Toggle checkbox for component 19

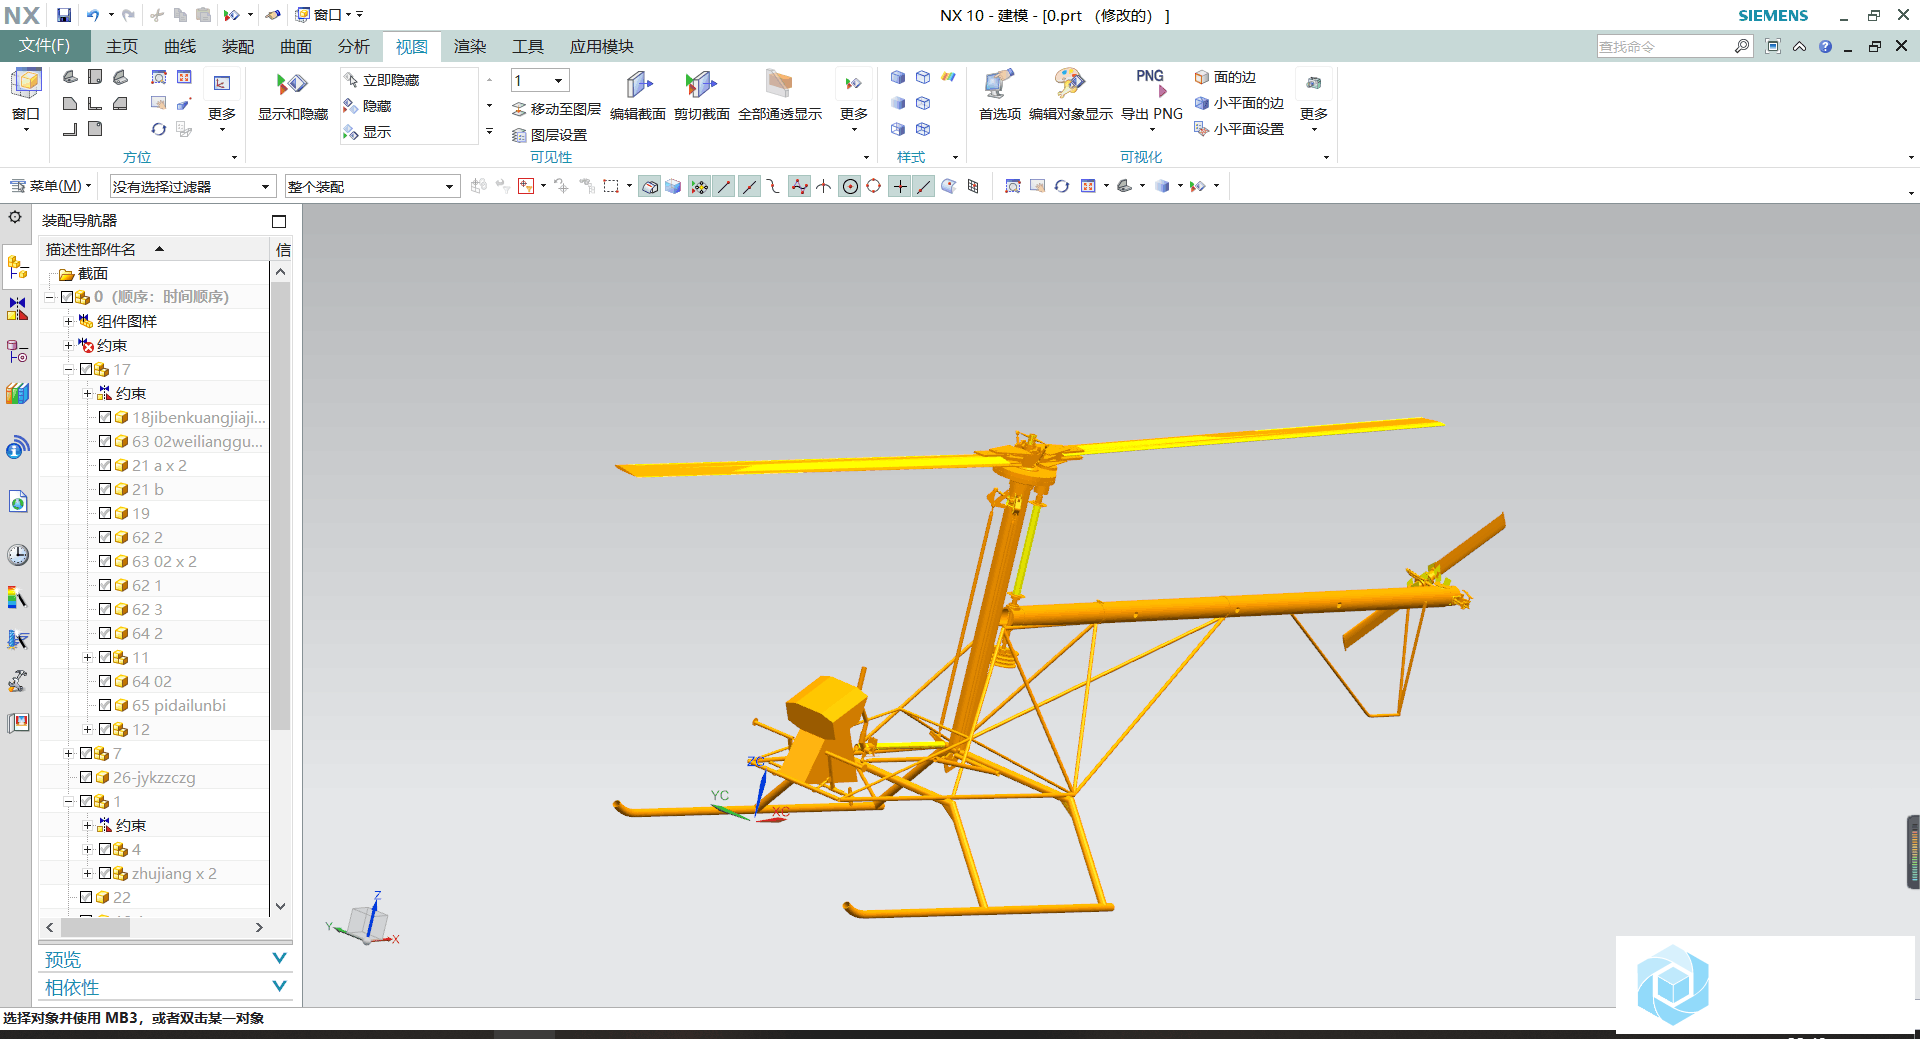tap(105, 513)
